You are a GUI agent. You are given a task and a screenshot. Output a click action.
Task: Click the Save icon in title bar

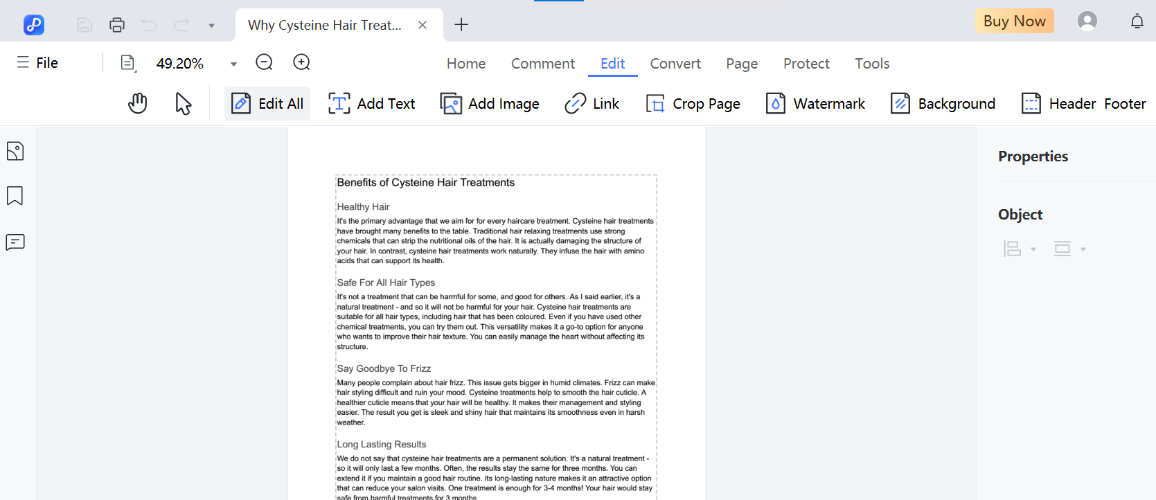(x=85, y=25)
